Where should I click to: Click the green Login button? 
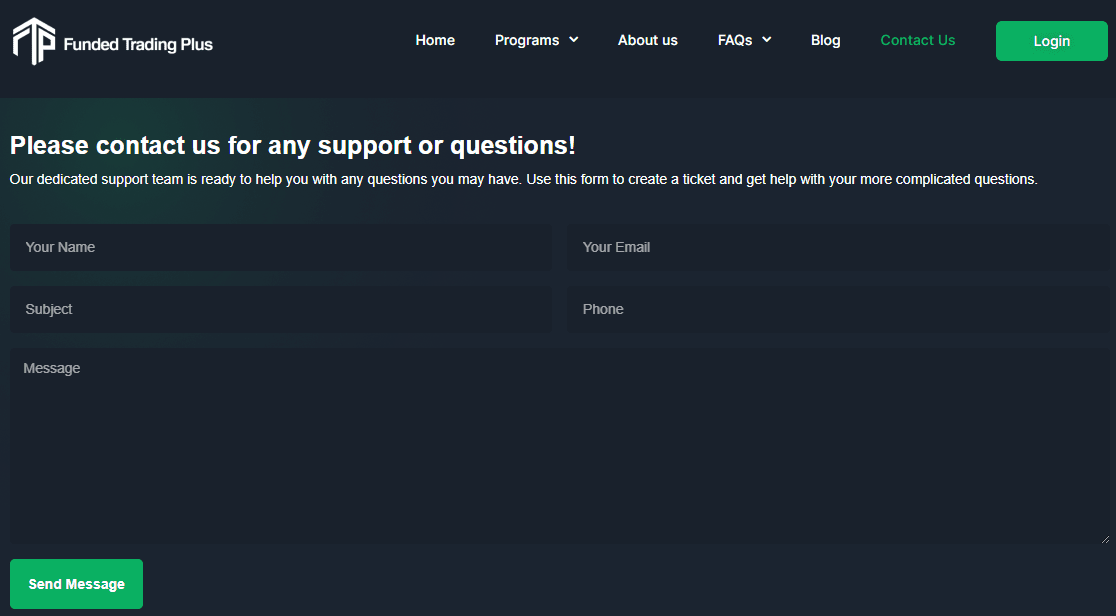(x=1051, y=41)
